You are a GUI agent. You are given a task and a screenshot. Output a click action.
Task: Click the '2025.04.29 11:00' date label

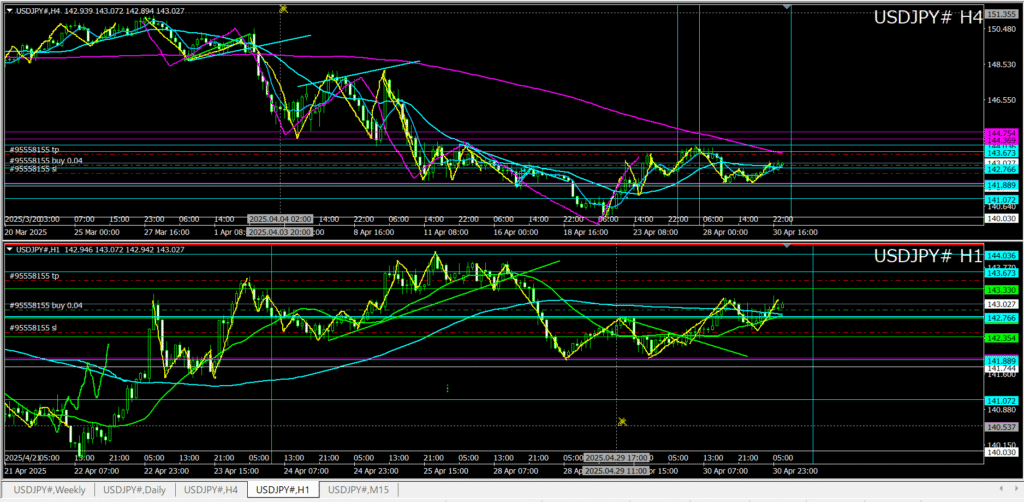tap(616, 470)
